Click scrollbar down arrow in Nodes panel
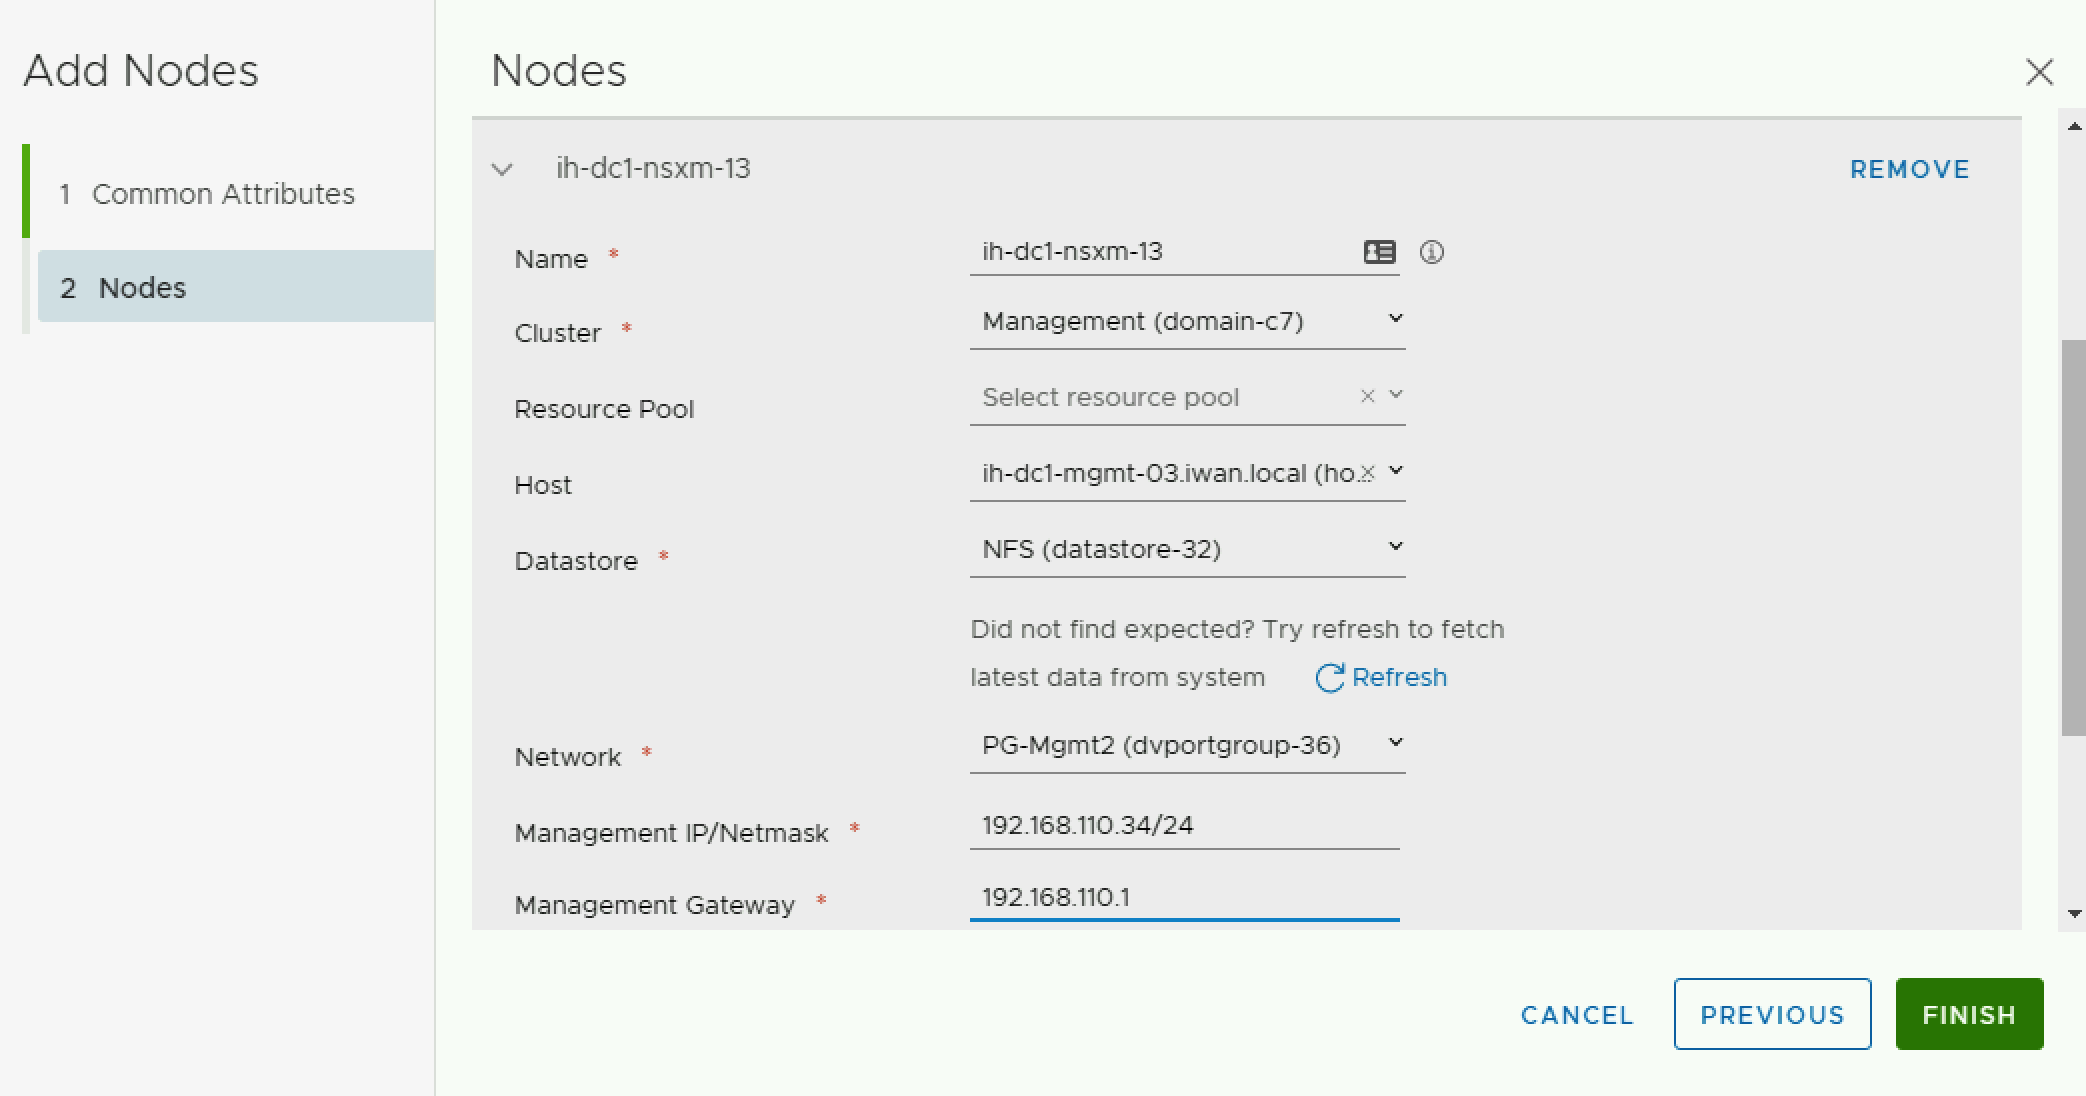The height and width of the screenshot is (1096, 2086). pos(2073,913)
